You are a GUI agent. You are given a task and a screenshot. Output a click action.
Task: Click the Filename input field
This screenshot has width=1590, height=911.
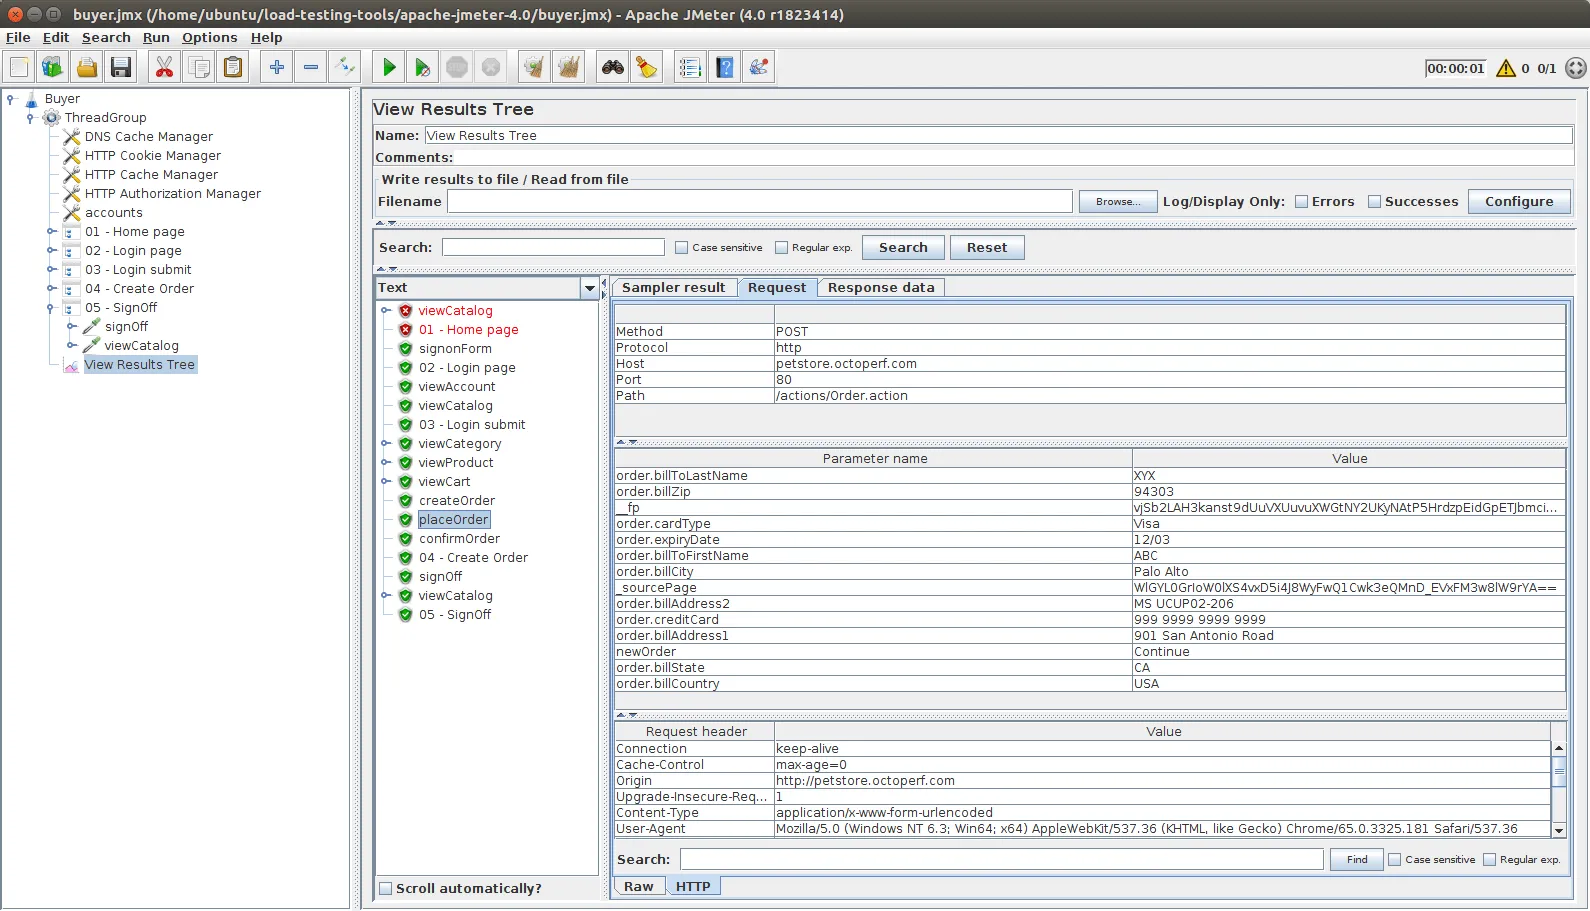point(759,202)
